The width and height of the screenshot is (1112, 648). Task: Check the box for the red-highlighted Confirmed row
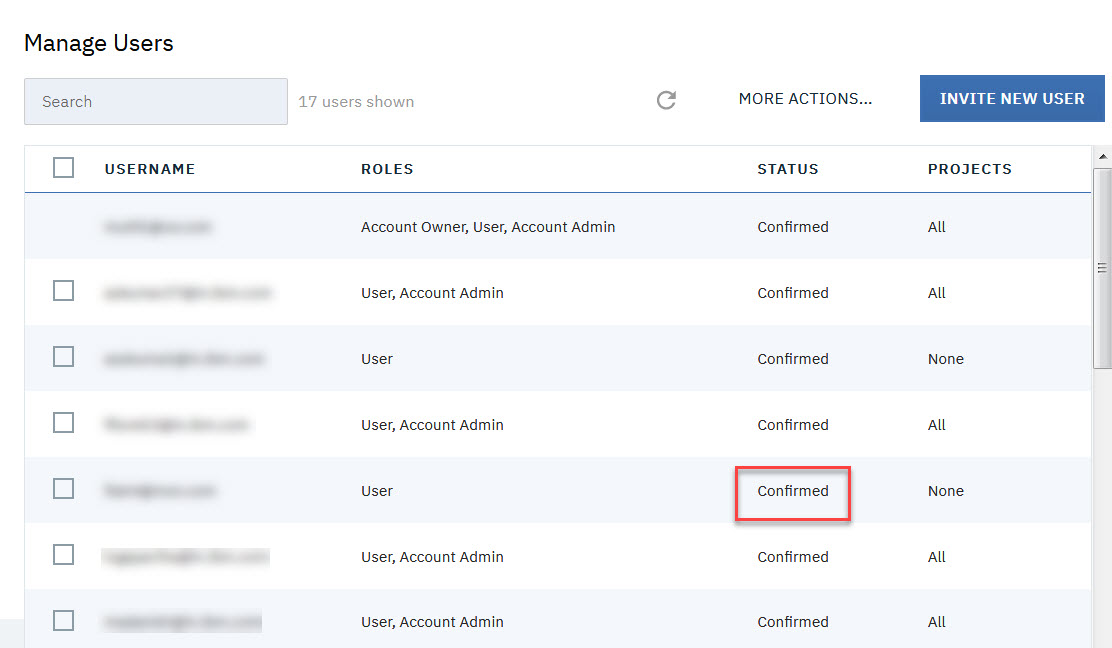click(x=63, y=489)
